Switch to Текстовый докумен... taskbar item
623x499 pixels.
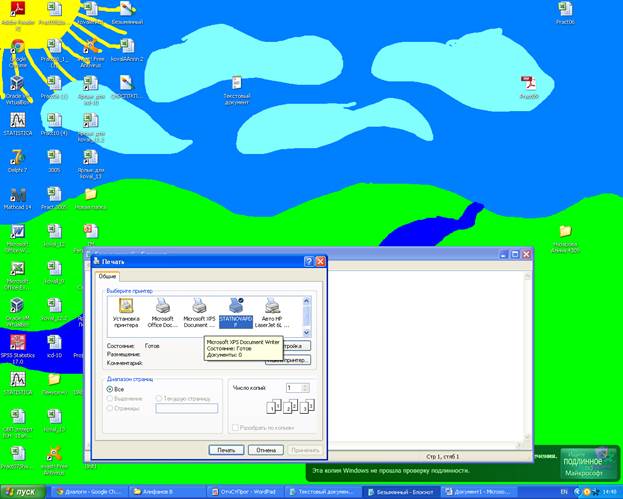pyautogui.click(x=323, y=492)
